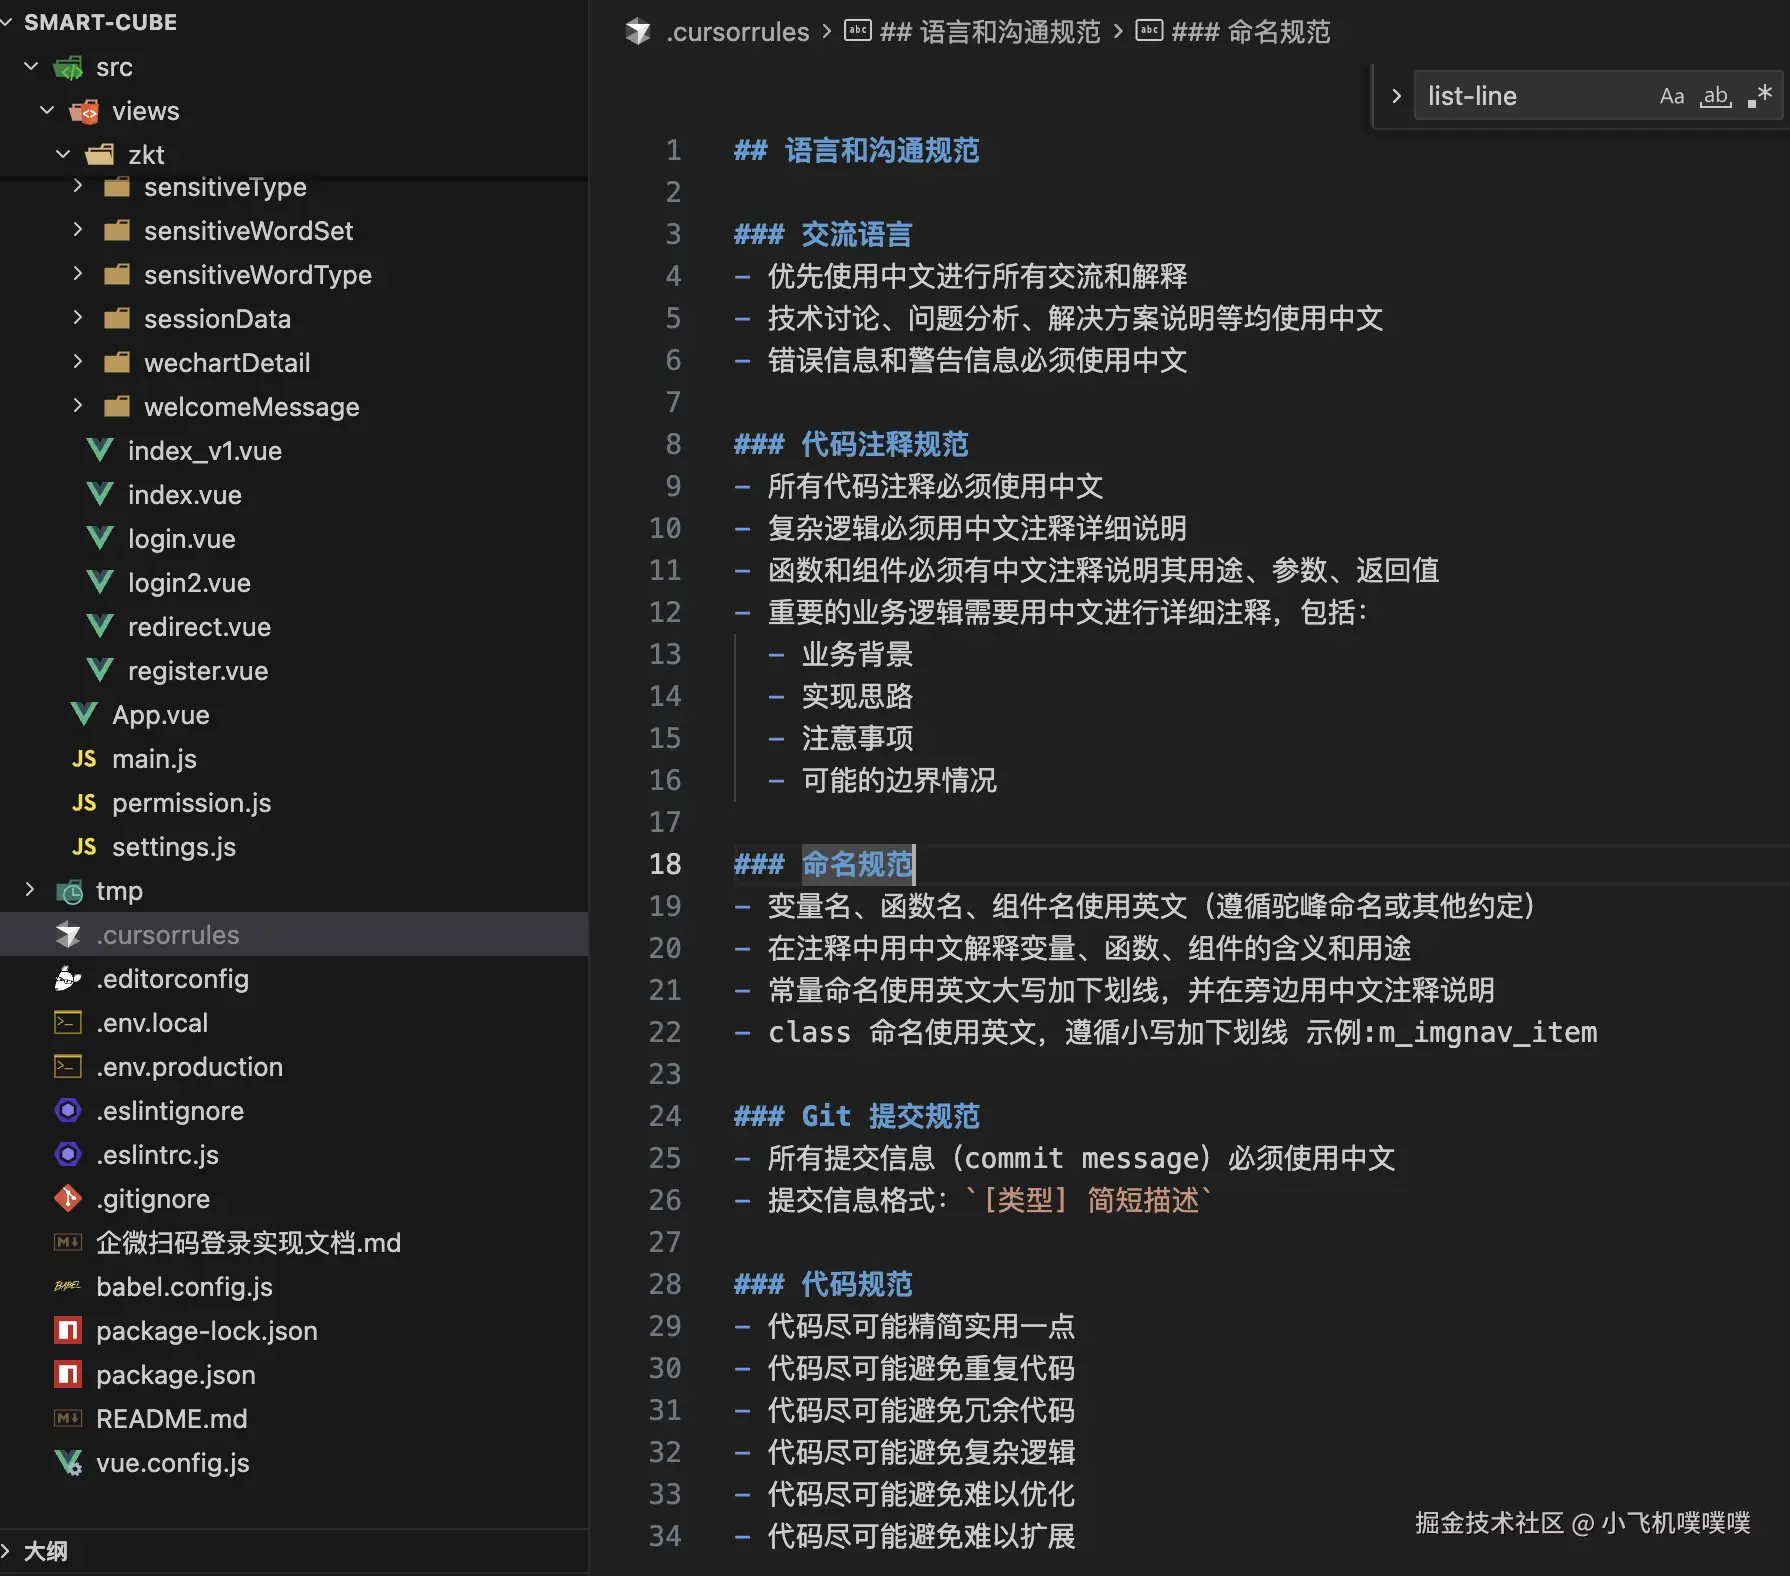Click the code text `[类型] 简短描述`
The height and width of the screenshot is (1576, 1790).
(1088, 1200)
